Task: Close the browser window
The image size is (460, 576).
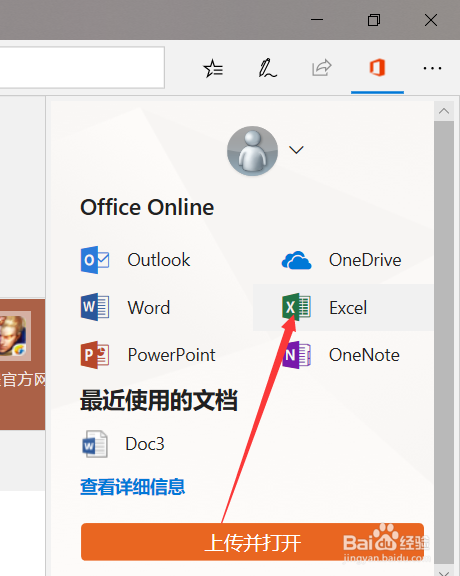Action: (x=431, y=20)
